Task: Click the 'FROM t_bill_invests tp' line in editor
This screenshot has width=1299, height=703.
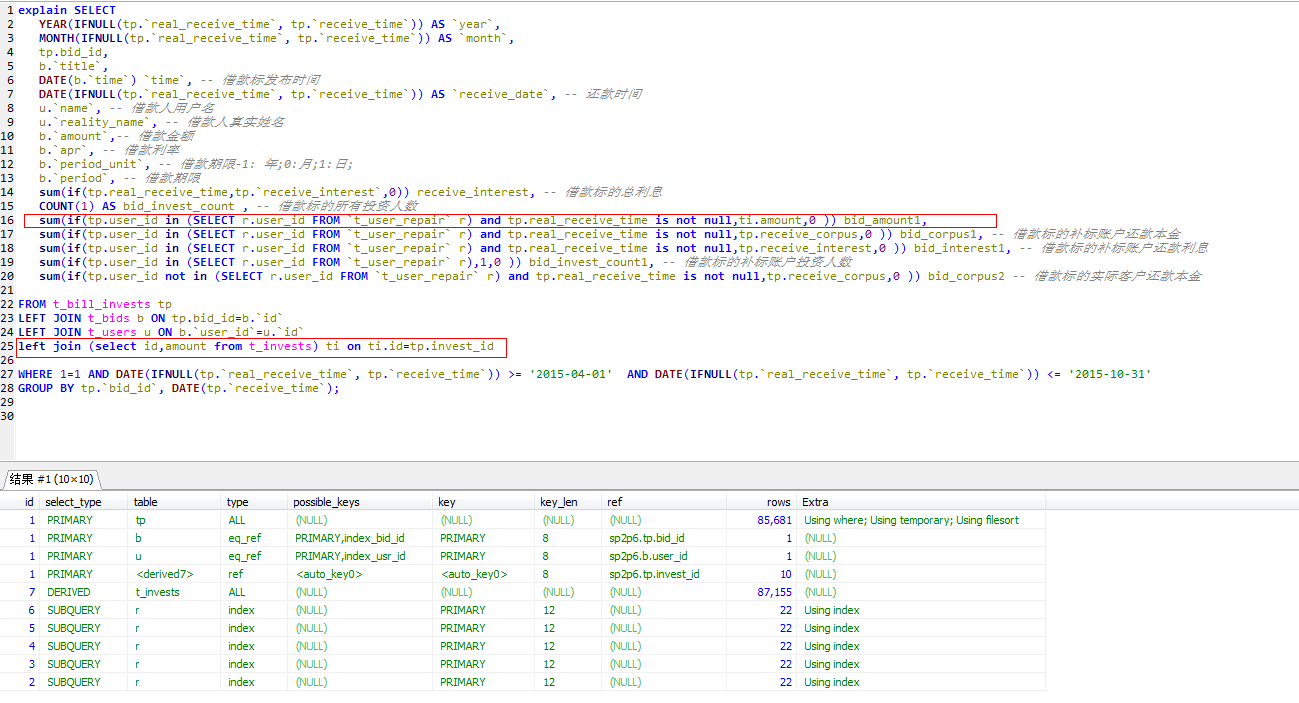Action: click(x=95, y=304)
